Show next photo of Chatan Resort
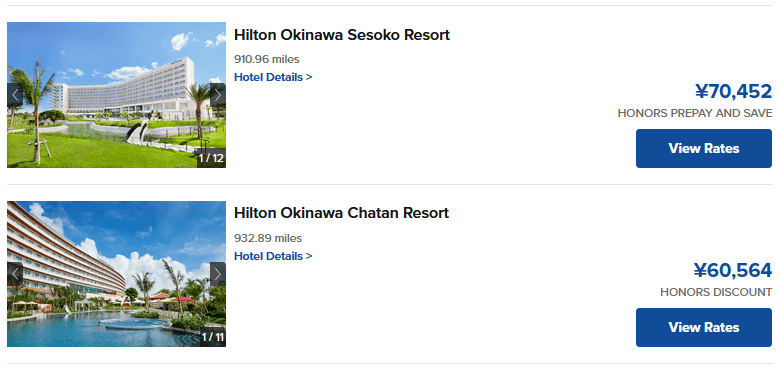The width and height of the screenshot is (779, 369). coord(218,274)
